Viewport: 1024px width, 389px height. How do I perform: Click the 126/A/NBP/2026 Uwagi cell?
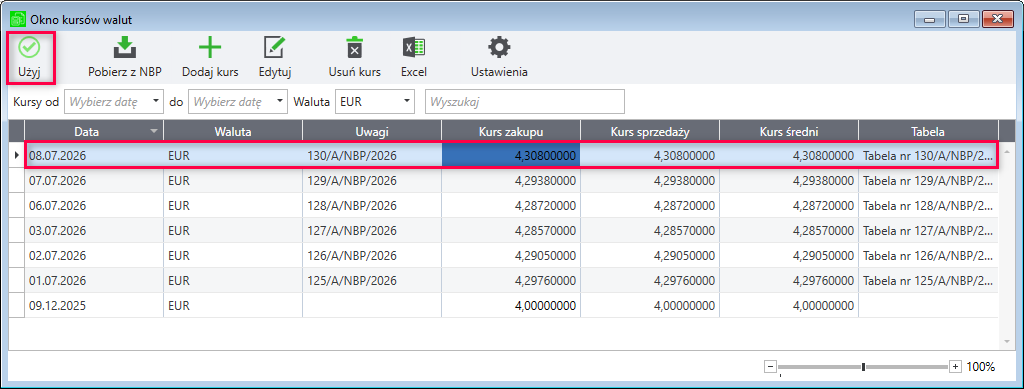[372, 255]
